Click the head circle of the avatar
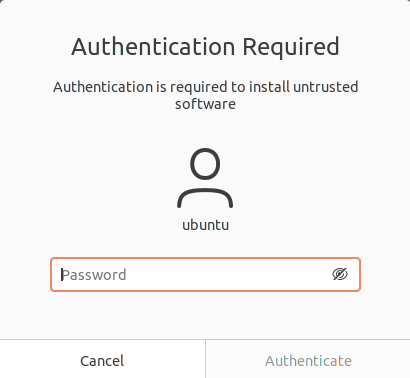The height and width of the screenshot is (378, 410). pos(205,164)
